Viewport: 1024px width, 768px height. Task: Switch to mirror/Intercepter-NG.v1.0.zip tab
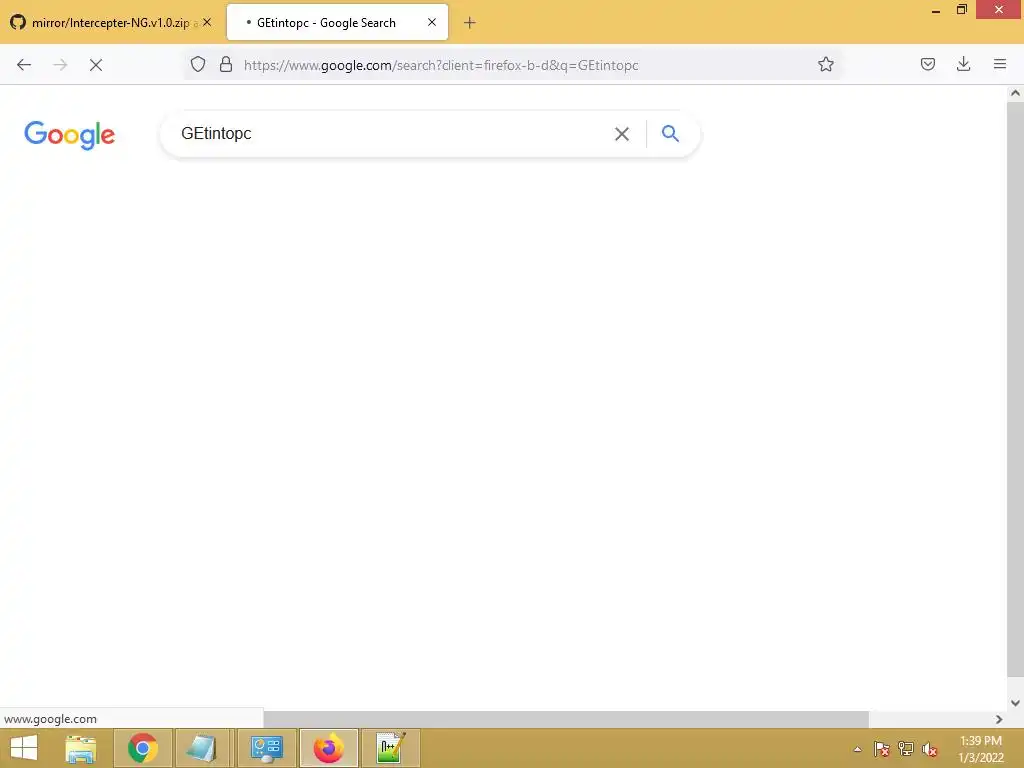coord(111,23)
